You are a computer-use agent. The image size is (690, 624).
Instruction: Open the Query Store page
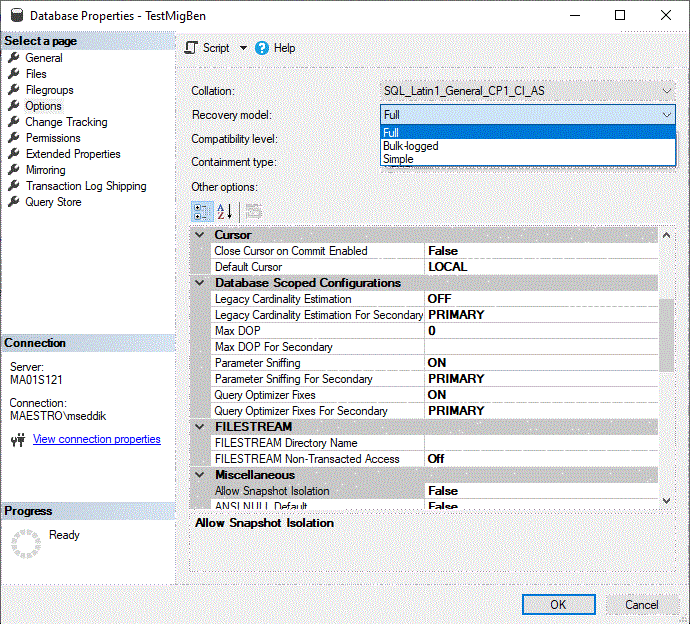pos(53,202)
